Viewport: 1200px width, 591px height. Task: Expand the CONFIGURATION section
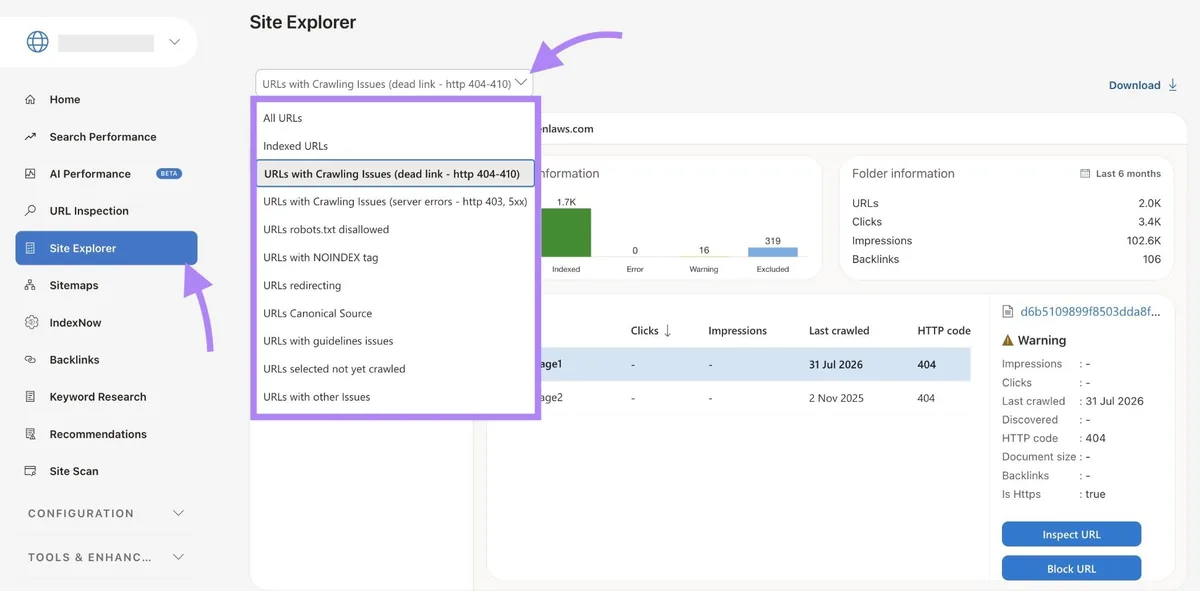[106, 513]
